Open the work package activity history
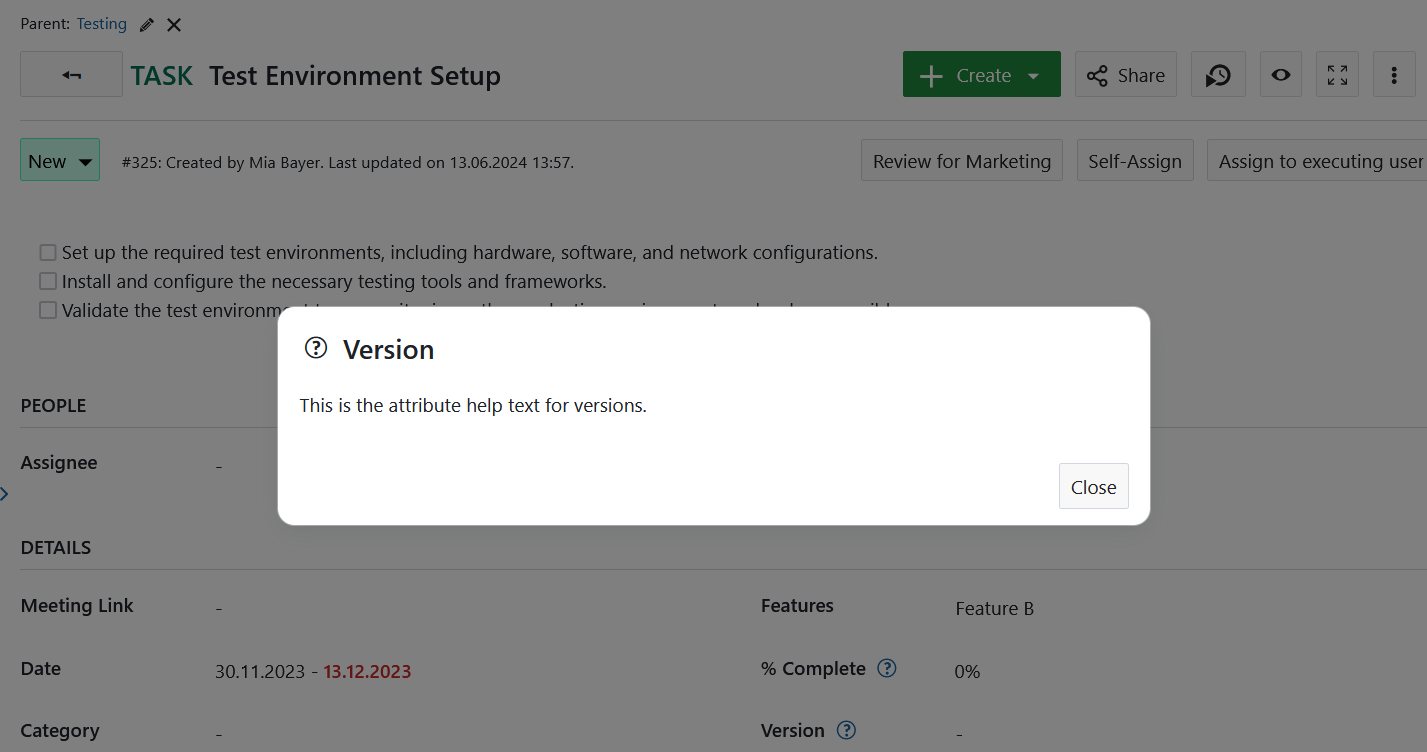Image resolution: width=1427 pixels, height=752 pixels. 1218,74
